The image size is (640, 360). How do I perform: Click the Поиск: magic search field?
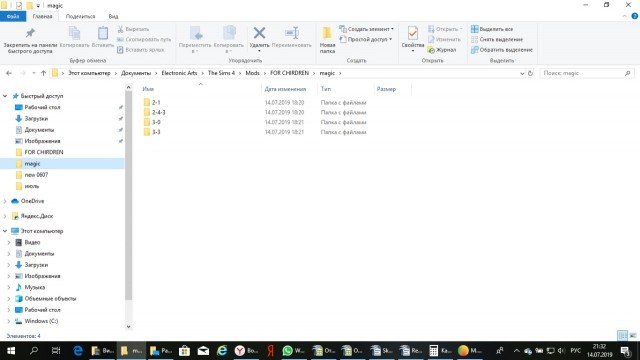(x=587, y=73)
